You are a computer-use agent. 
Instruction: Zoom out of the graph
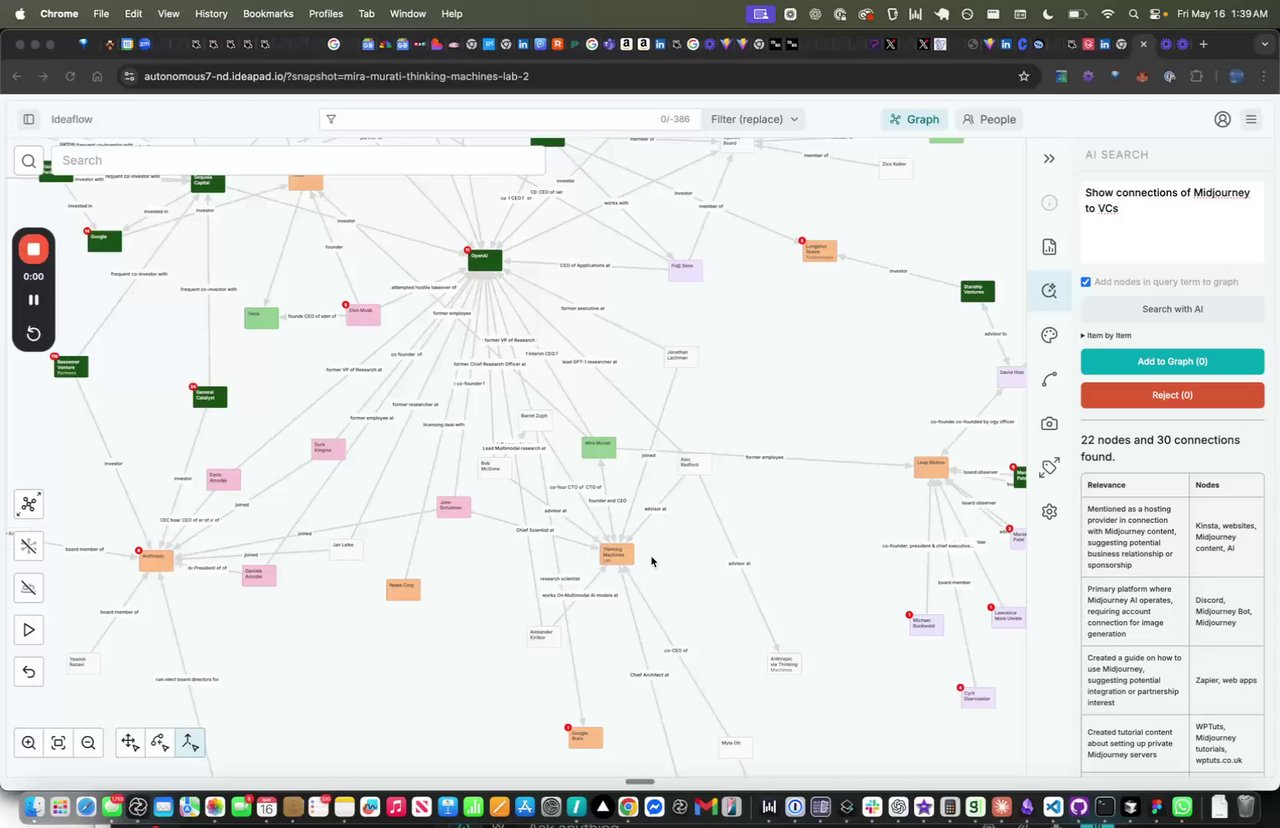click(x=88, y=743)
